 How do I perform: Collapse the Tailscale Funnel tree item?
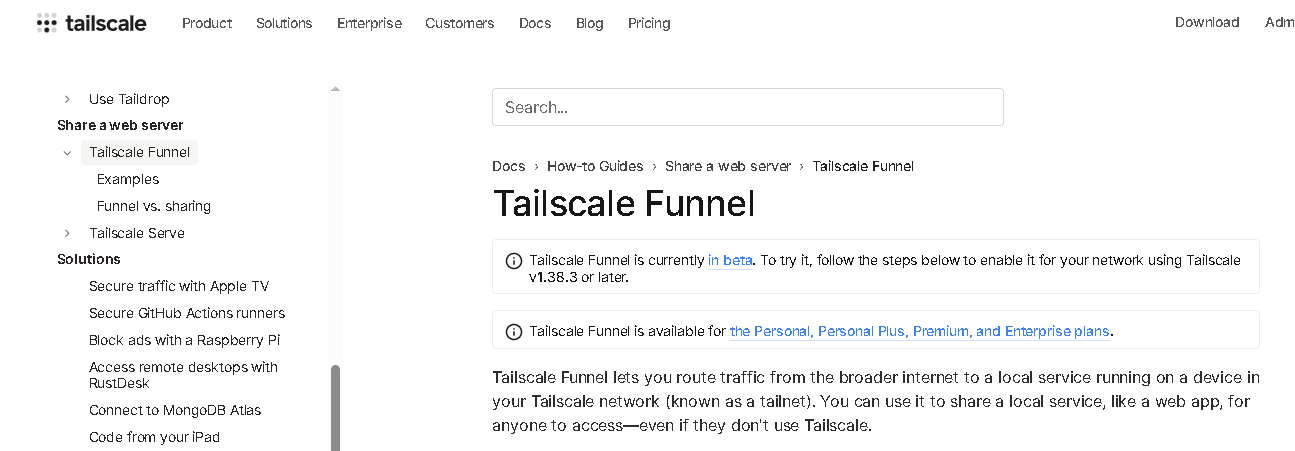[x=67, y=153]
